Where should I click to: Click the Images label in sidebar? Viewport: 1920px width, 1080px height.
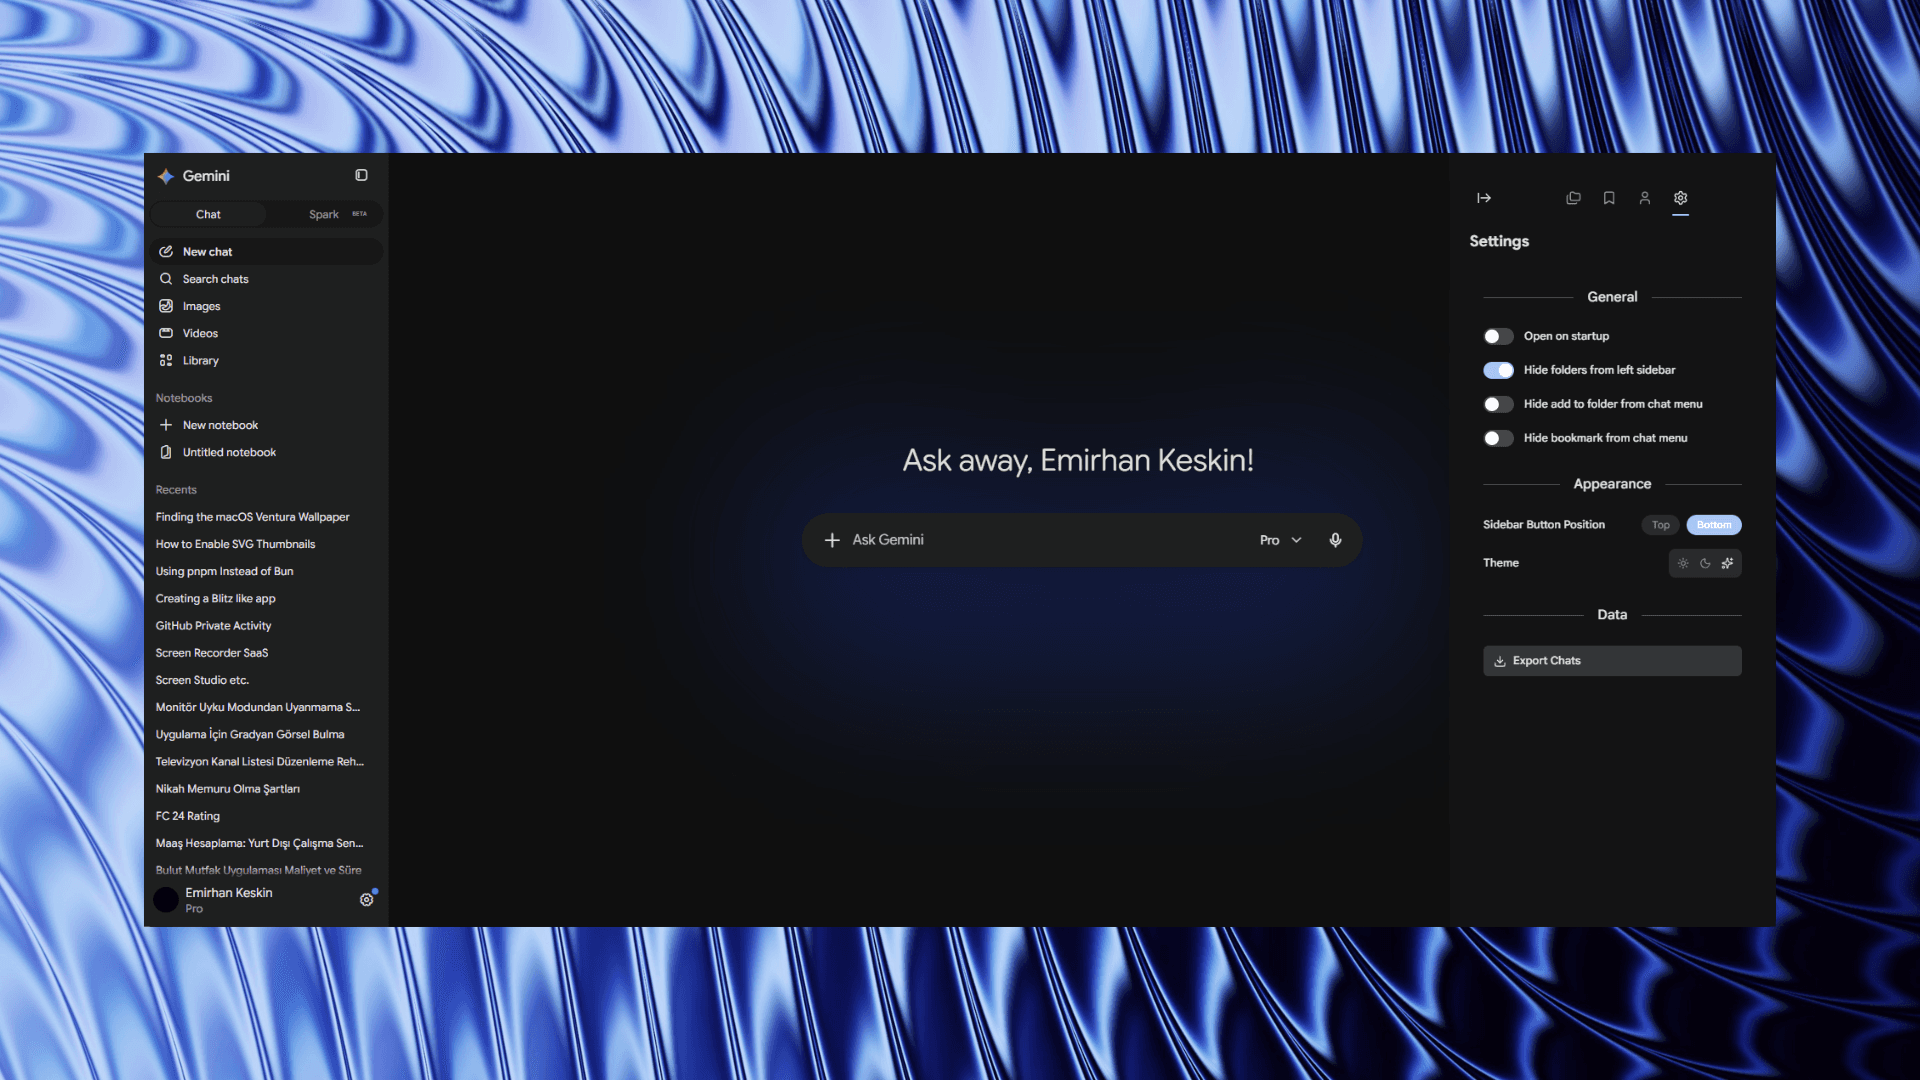pos(201,306)
